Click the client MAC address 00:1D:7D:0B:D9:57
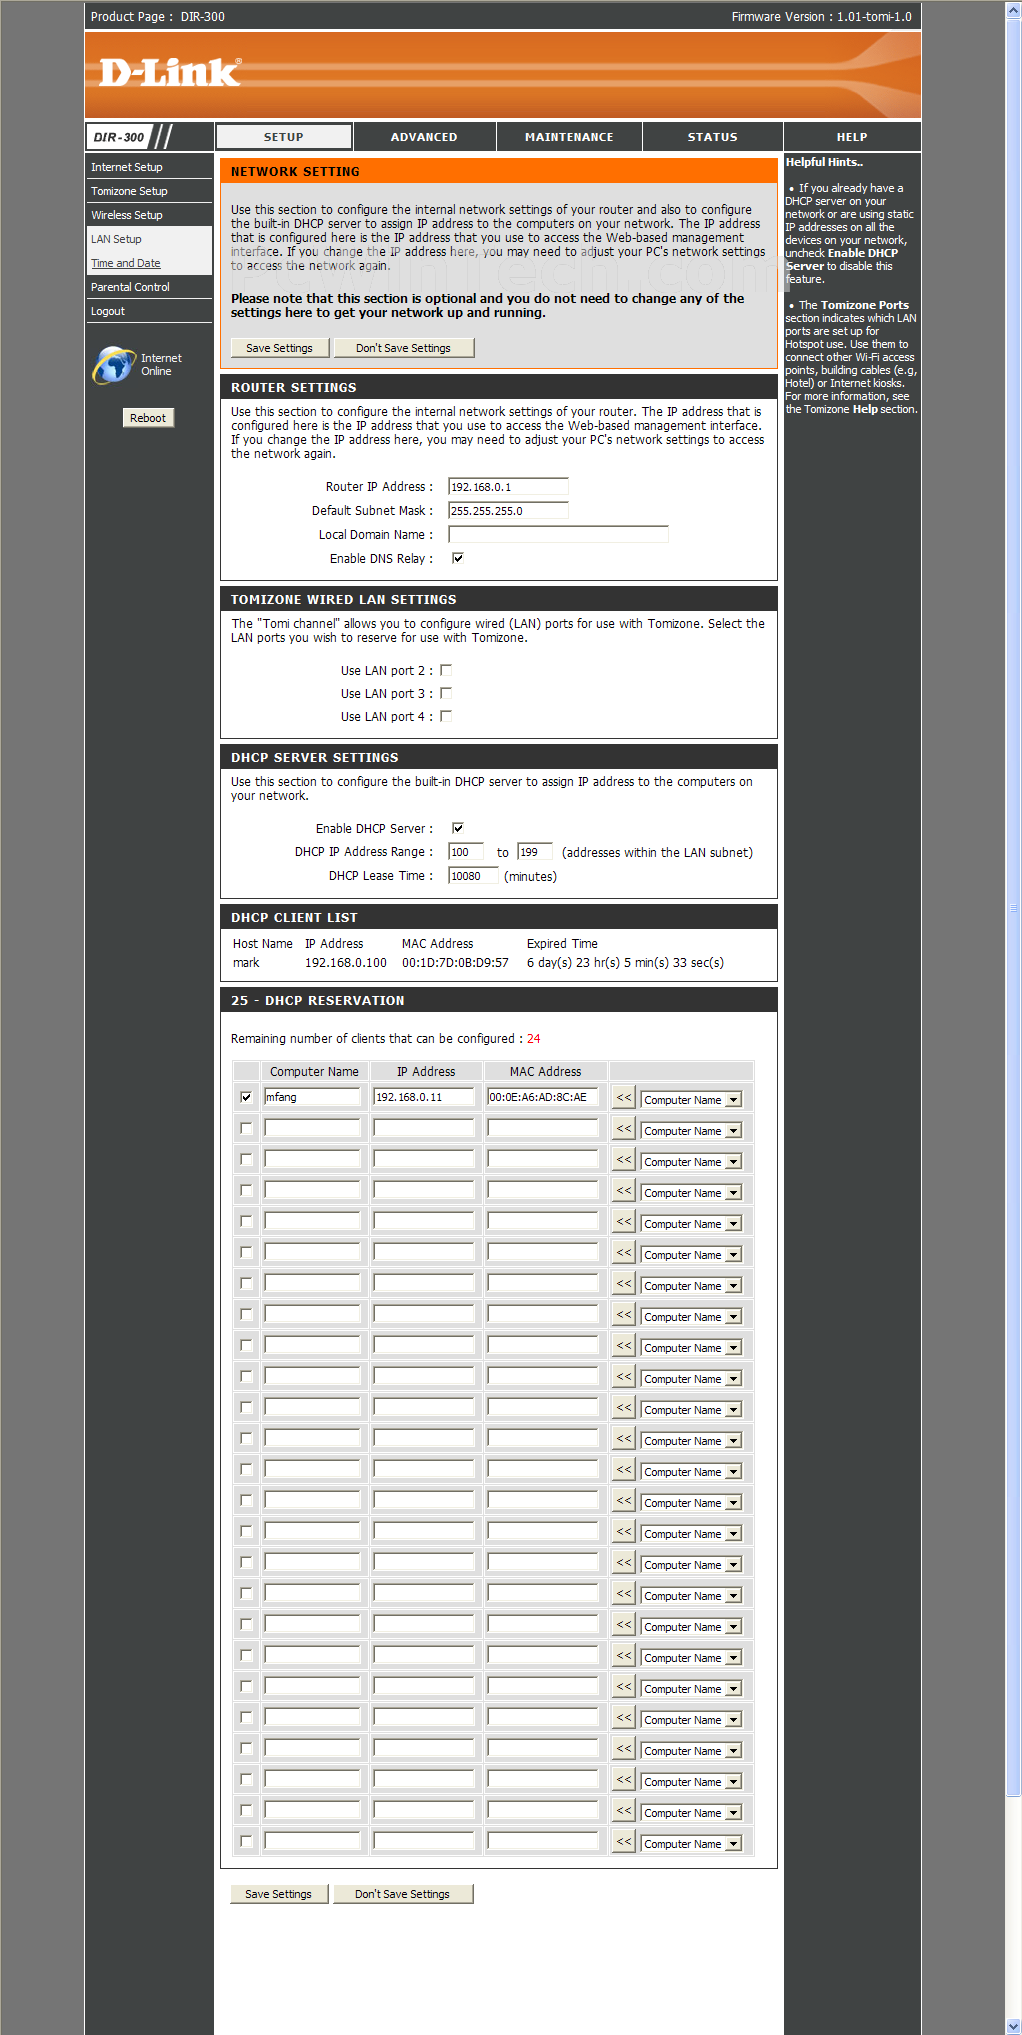1022x2035 pixels. coord(455,963)
